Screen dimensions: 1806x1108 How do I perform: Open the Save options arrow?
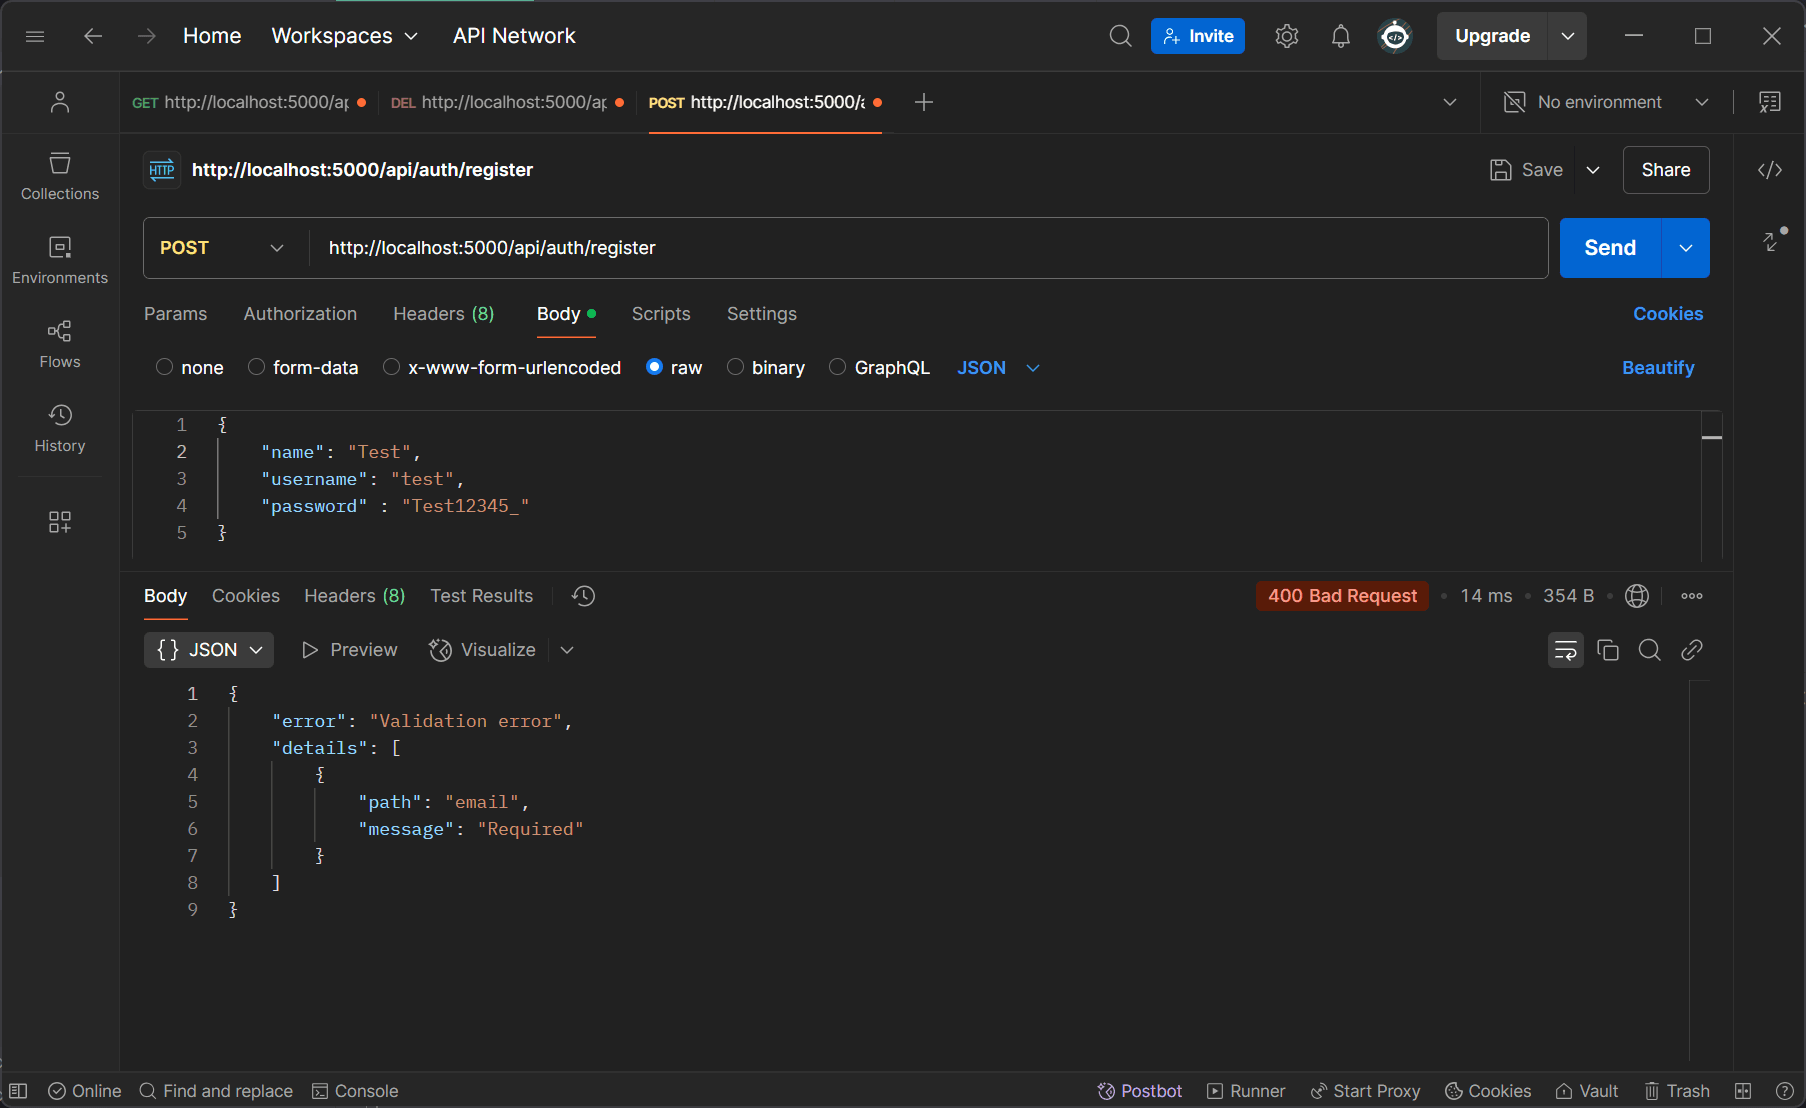1593,170
